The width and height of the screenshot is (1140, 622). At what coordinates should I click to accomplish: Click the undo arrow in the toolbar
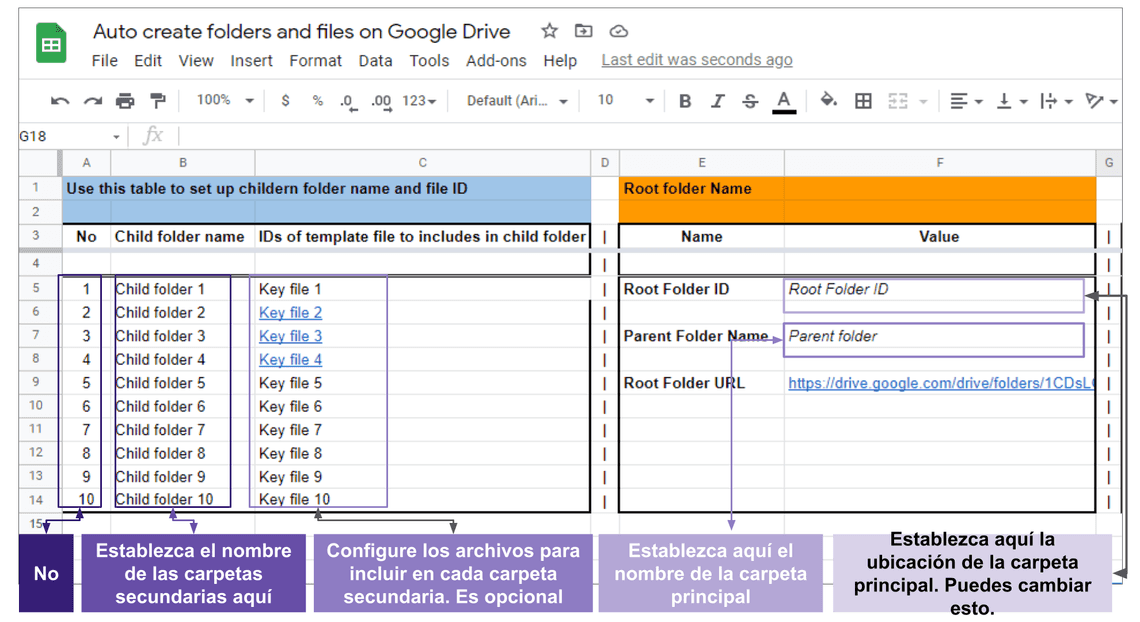60,101
